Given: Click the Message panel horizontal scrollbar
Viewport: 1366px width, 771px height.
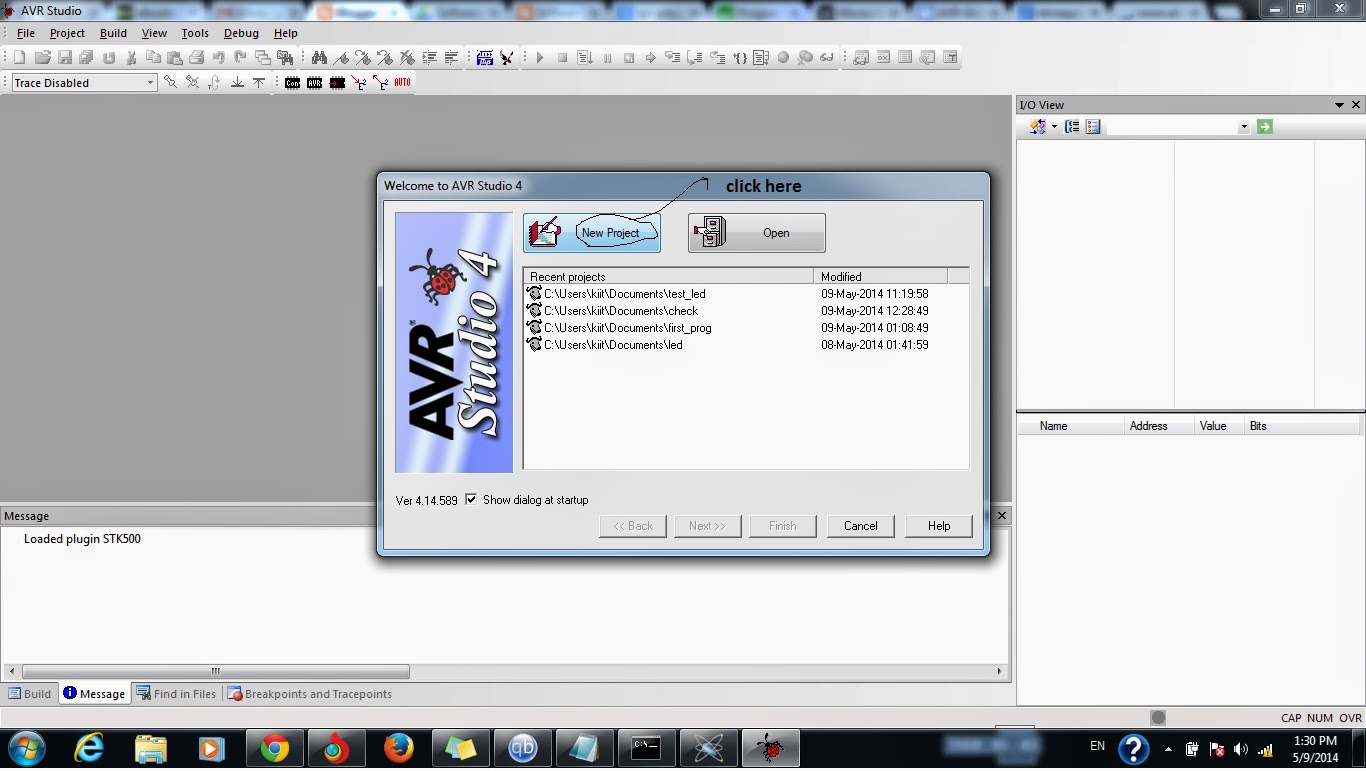Looking at the screenshot, I should [x=504, y=672].
